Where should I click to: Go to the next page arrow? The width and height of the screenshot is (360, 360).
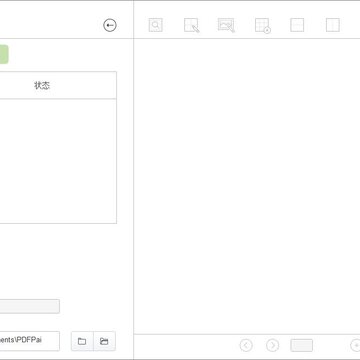point(272,345)
